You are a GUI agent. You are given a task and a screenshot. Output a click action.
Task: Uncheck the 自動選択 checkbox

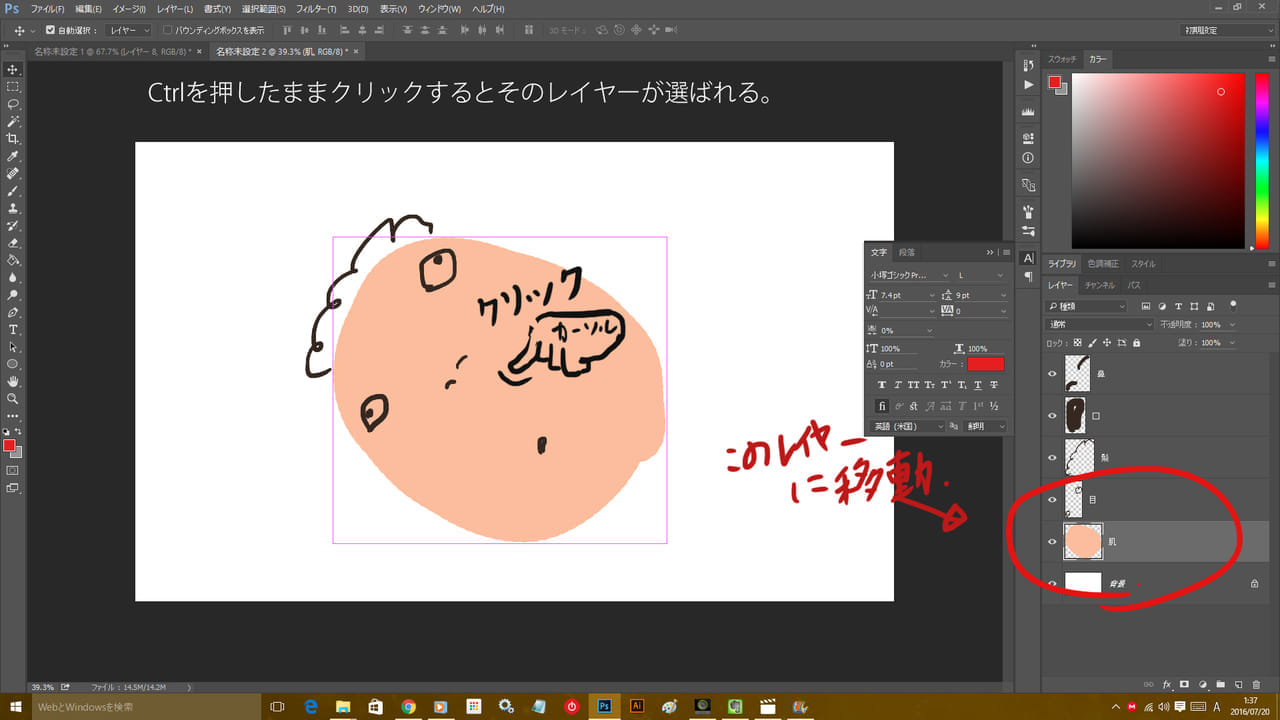tap(51, 30)
